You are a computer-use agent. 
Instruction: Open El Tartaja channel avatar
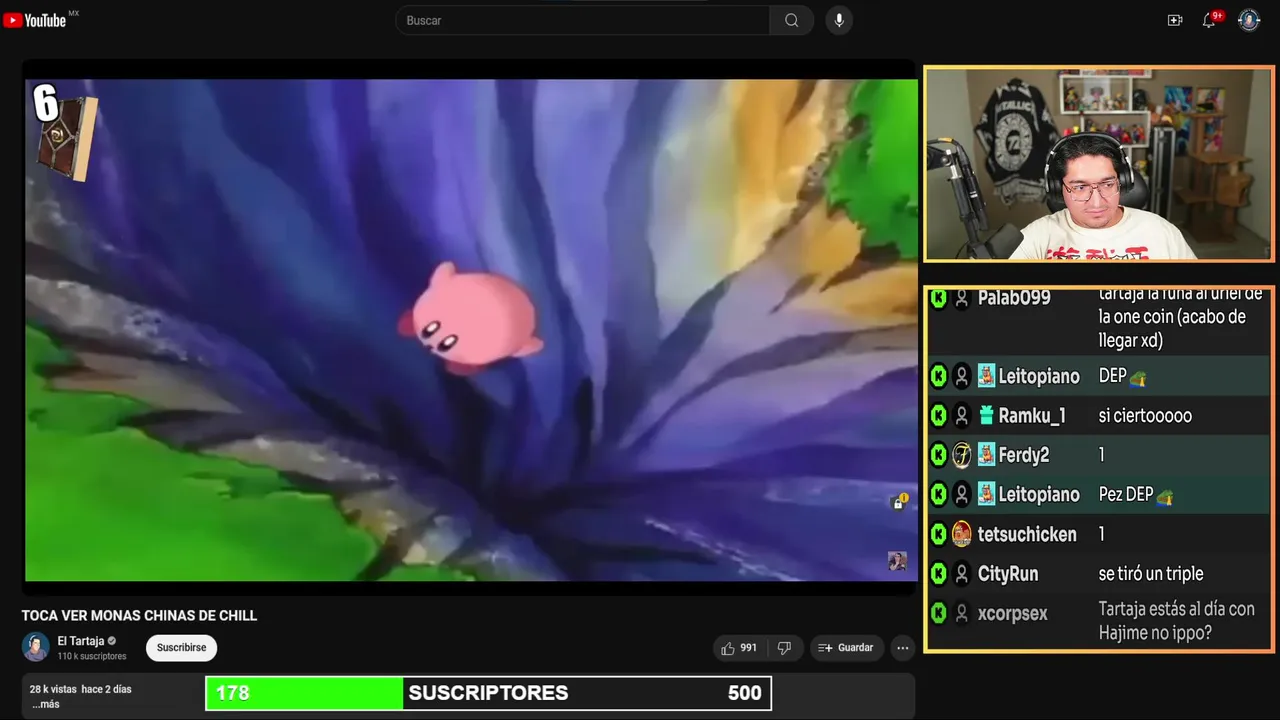36,647
